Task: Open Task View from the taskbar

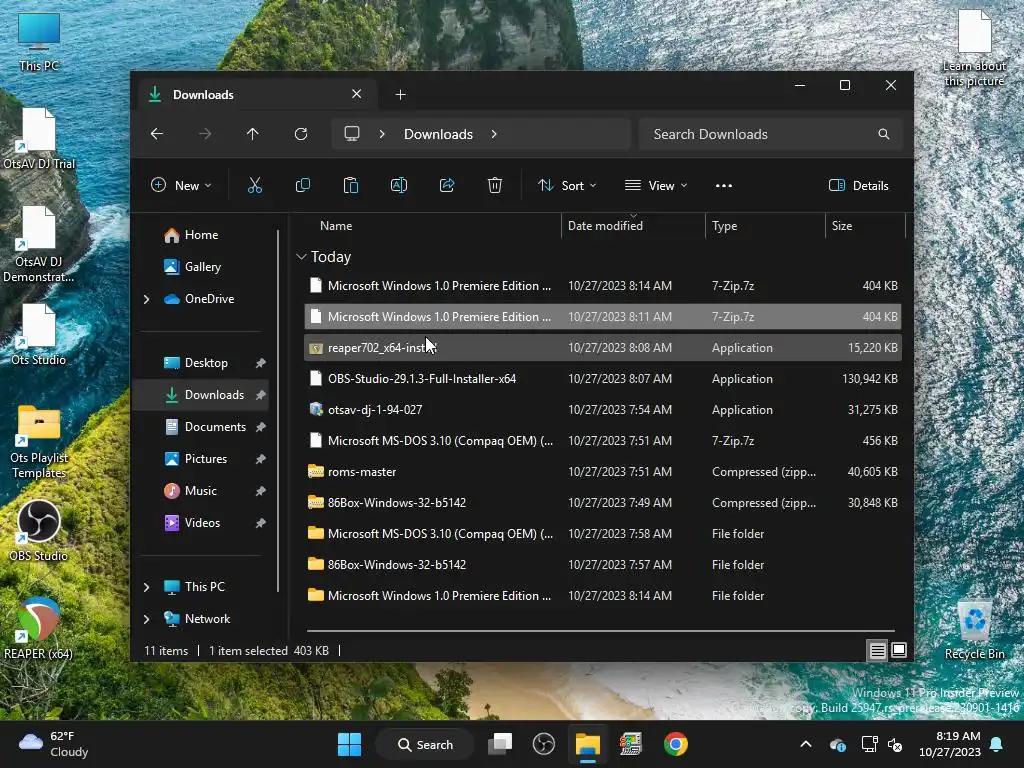Action: tap(501, 744)
